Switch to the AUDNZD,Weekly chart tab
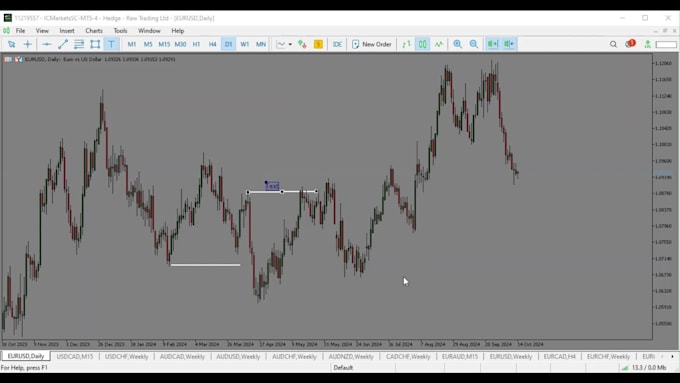Screen dimensions: 680x383 [351, 357]
